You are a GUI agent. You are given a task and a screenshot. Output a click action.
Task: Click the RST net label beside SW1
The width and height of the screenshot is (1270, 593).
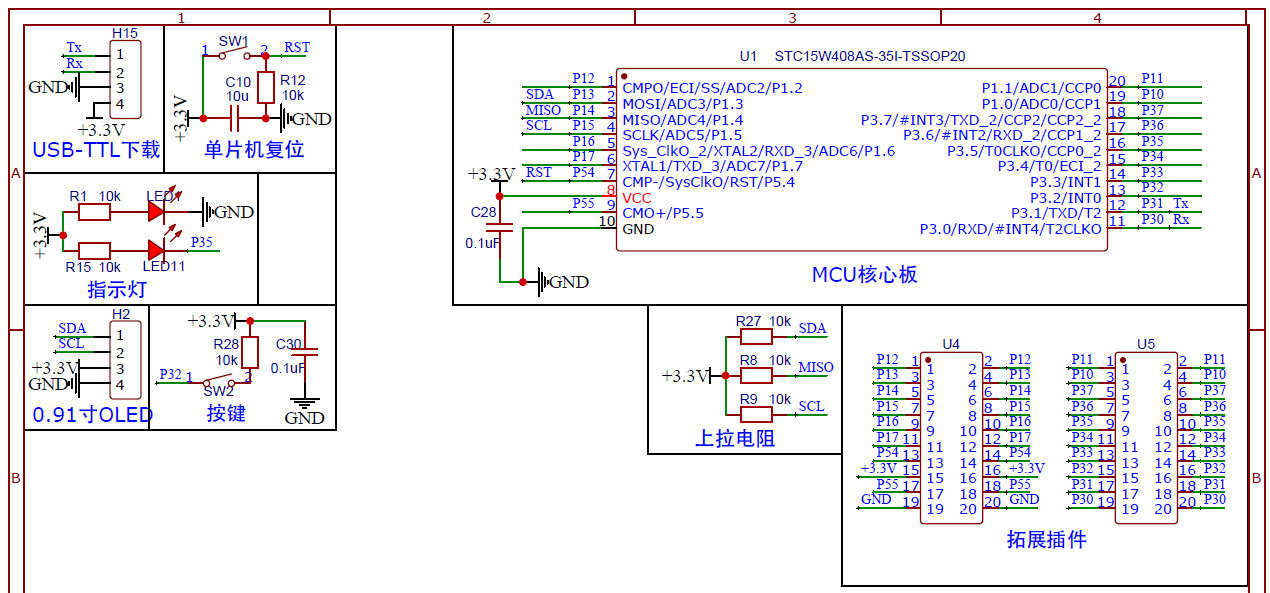coord(297,47)
